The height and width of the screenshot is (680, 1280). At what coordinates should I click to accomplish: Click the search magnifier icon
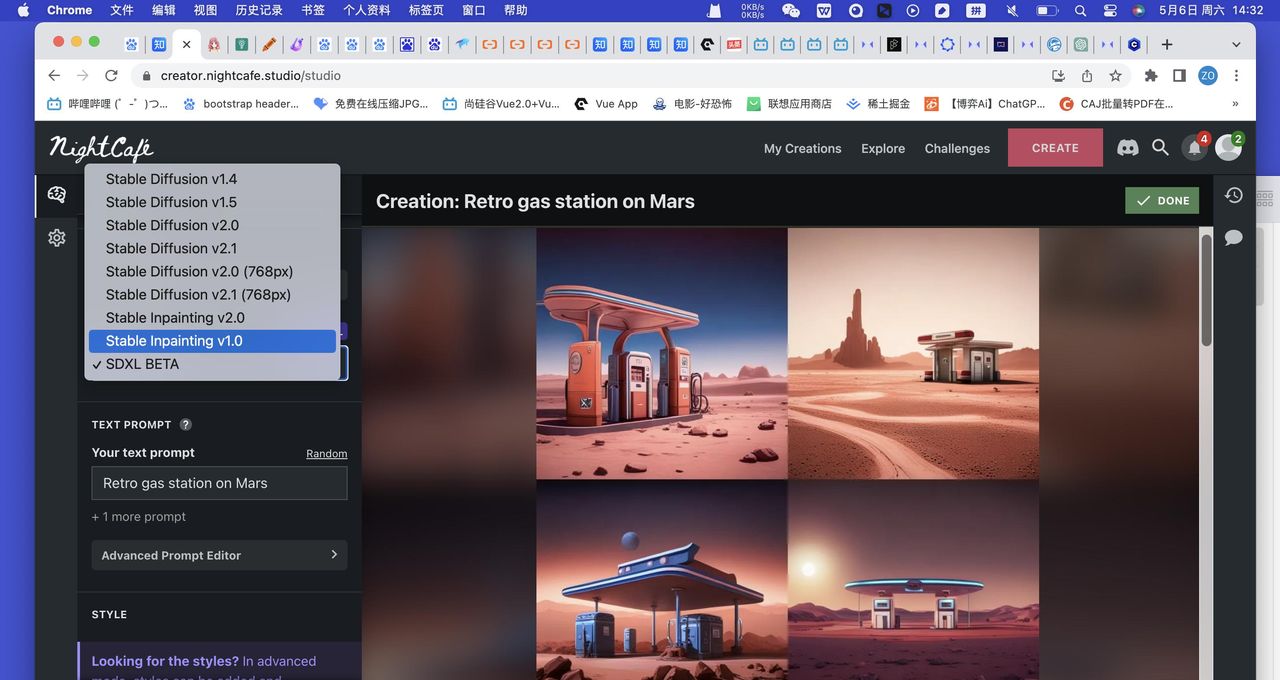click(x=1160, y=148)
